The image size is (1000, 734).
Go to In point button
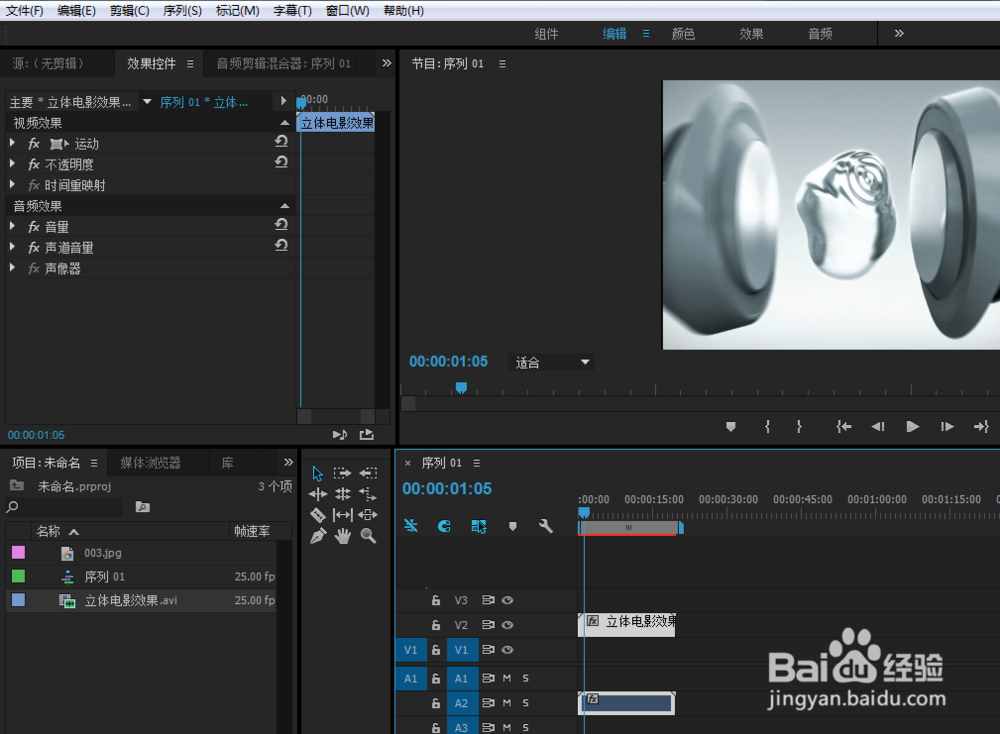tap(844, 427)
